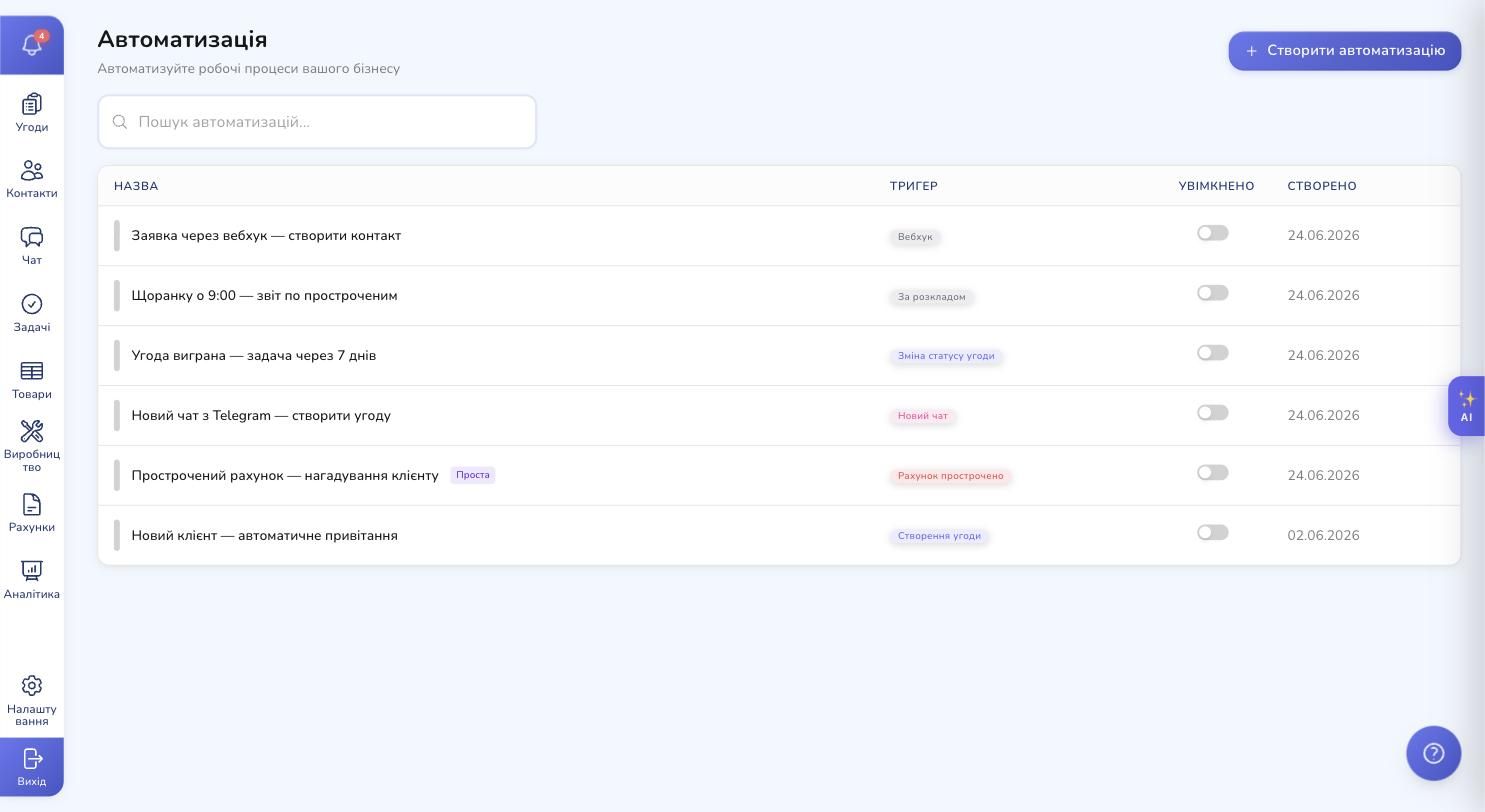
Task: Enable Прострочений рахунок automation switch
Action: click(1213, 473)
